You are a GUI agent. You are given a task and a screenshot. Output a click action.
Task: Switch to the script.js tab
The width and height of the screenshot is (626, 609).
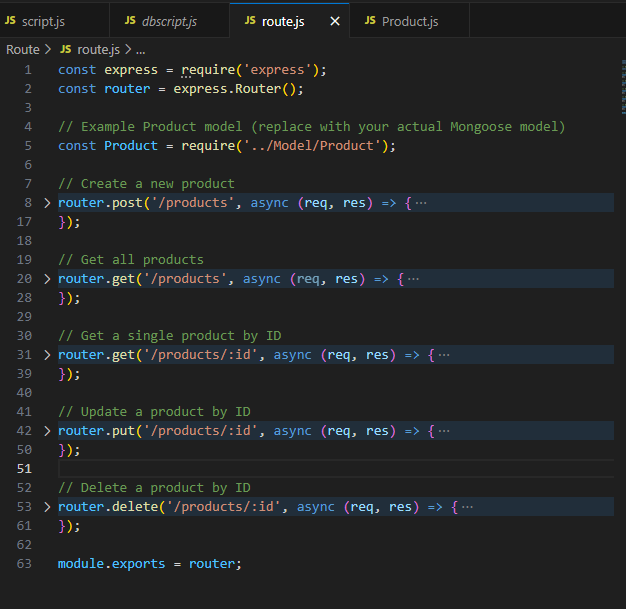42,21
